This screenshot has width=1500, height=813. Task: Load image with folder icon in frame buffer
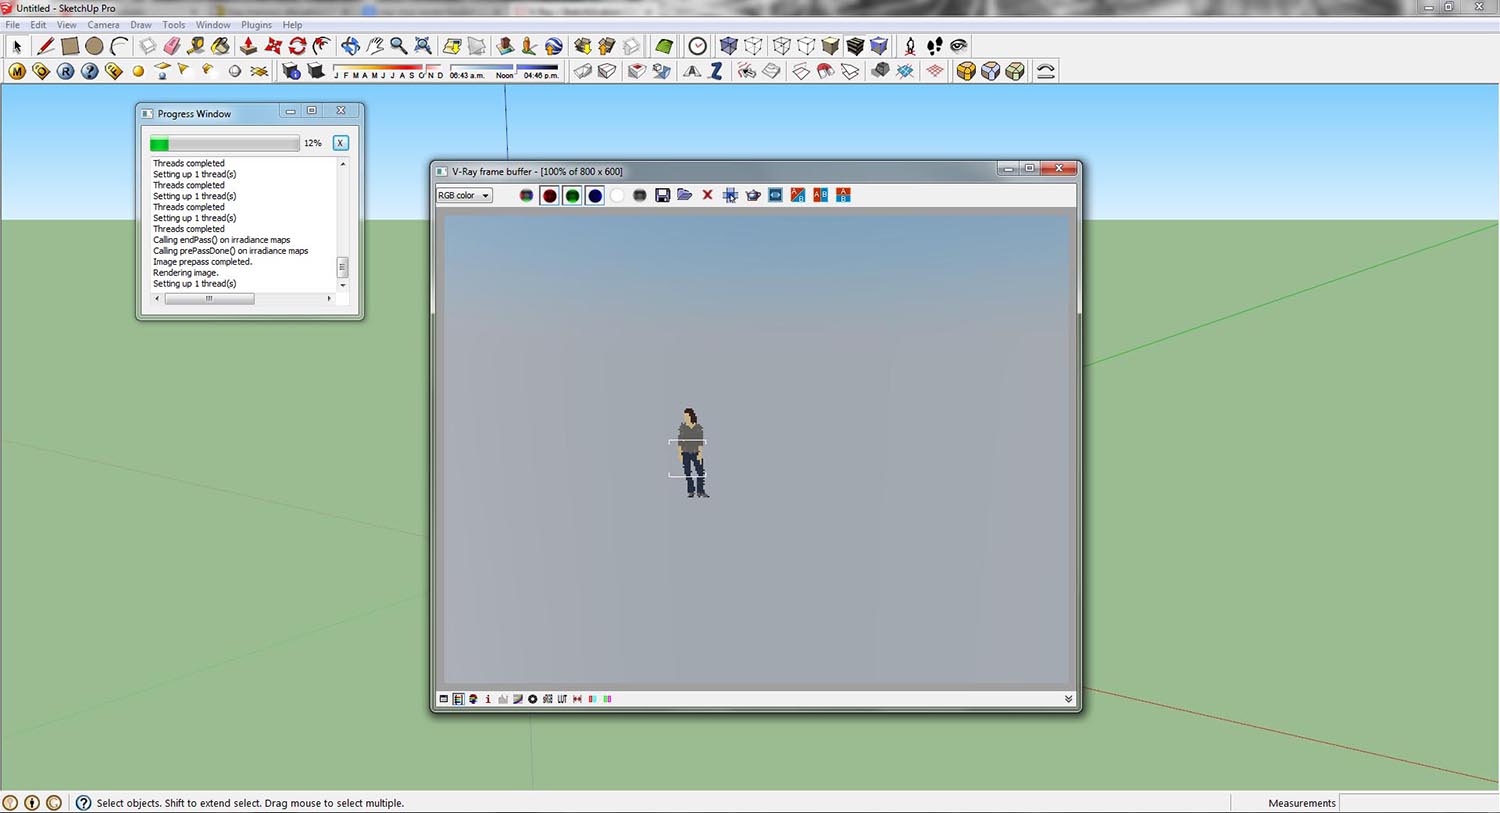(684, 195)
